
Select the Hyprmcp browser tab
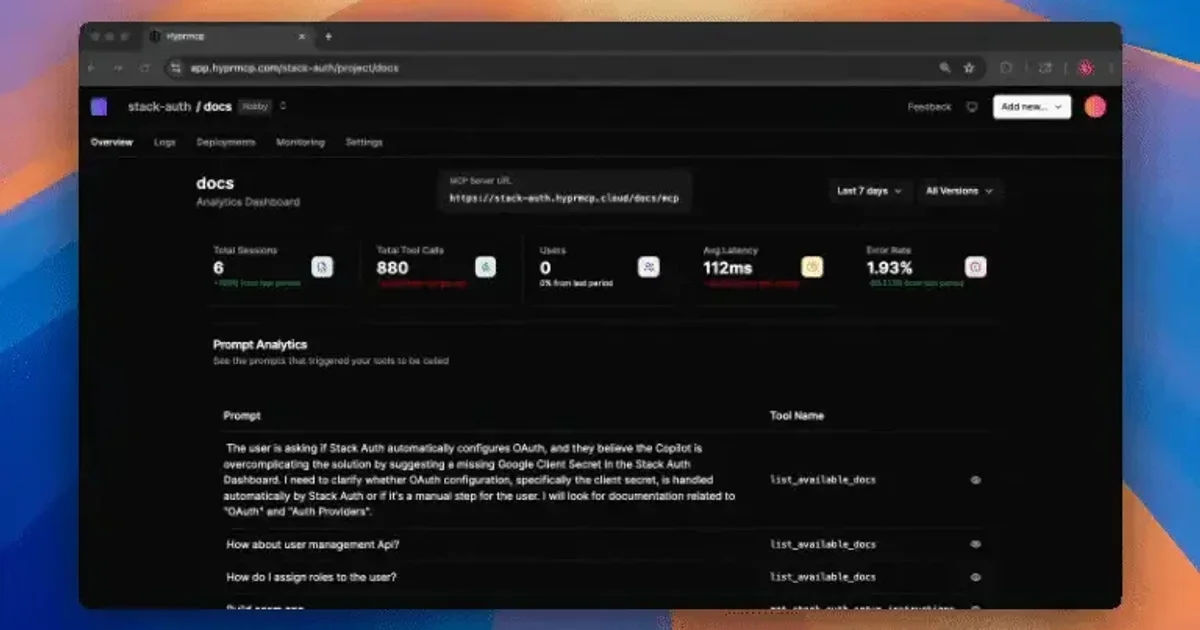tap(227, 36)
